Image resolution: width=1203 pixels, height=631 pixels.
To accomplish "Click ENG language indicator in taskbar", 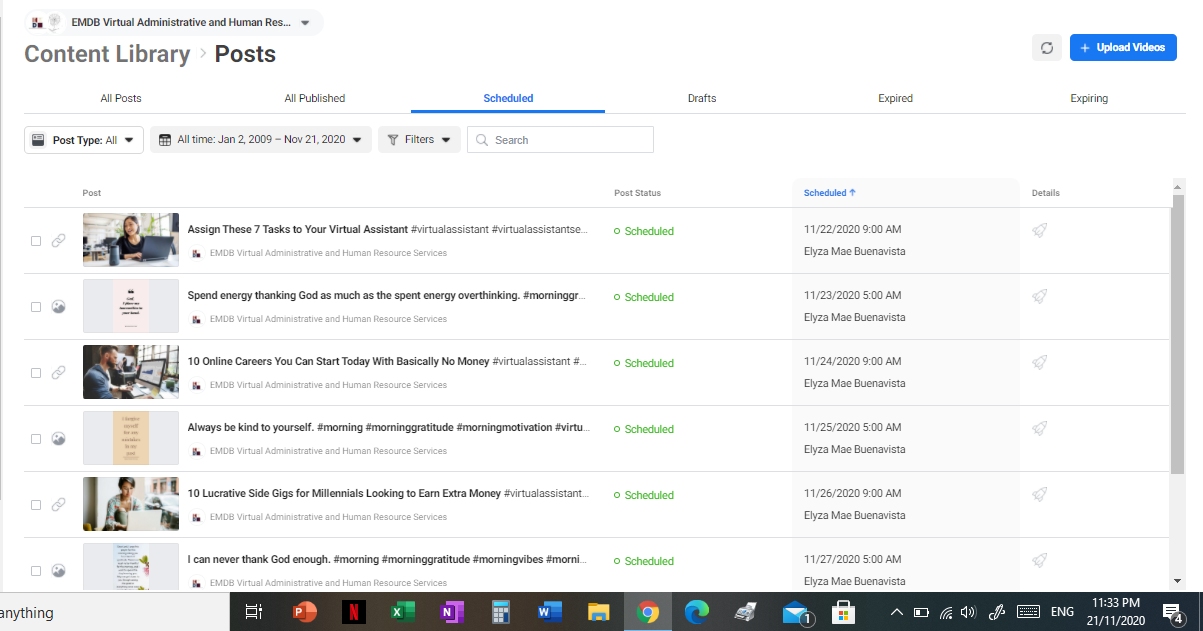I will 1063,612.
